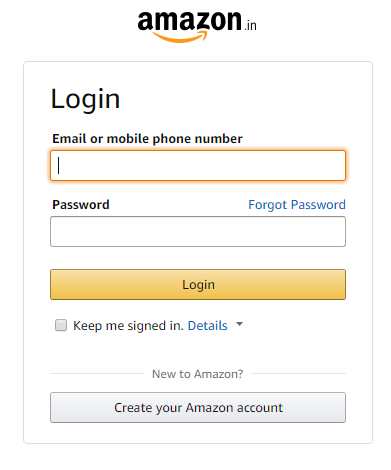This screenshot has height=470, width=391.
Task: Tick the Keep me signed in checkbox
Action: pos(61,325)
